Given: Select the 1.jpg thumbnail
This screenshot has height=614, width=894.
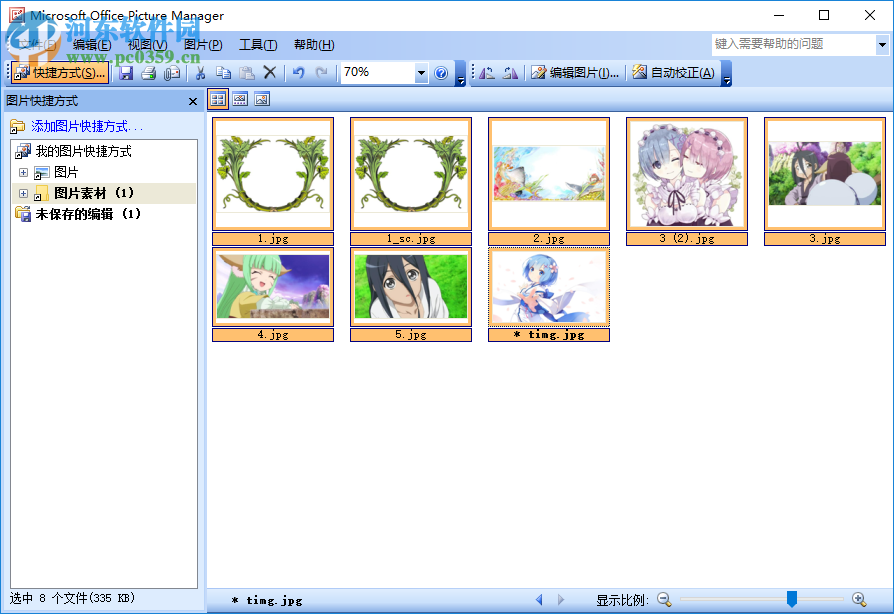Looking at the screenshot, I should 273,174.
